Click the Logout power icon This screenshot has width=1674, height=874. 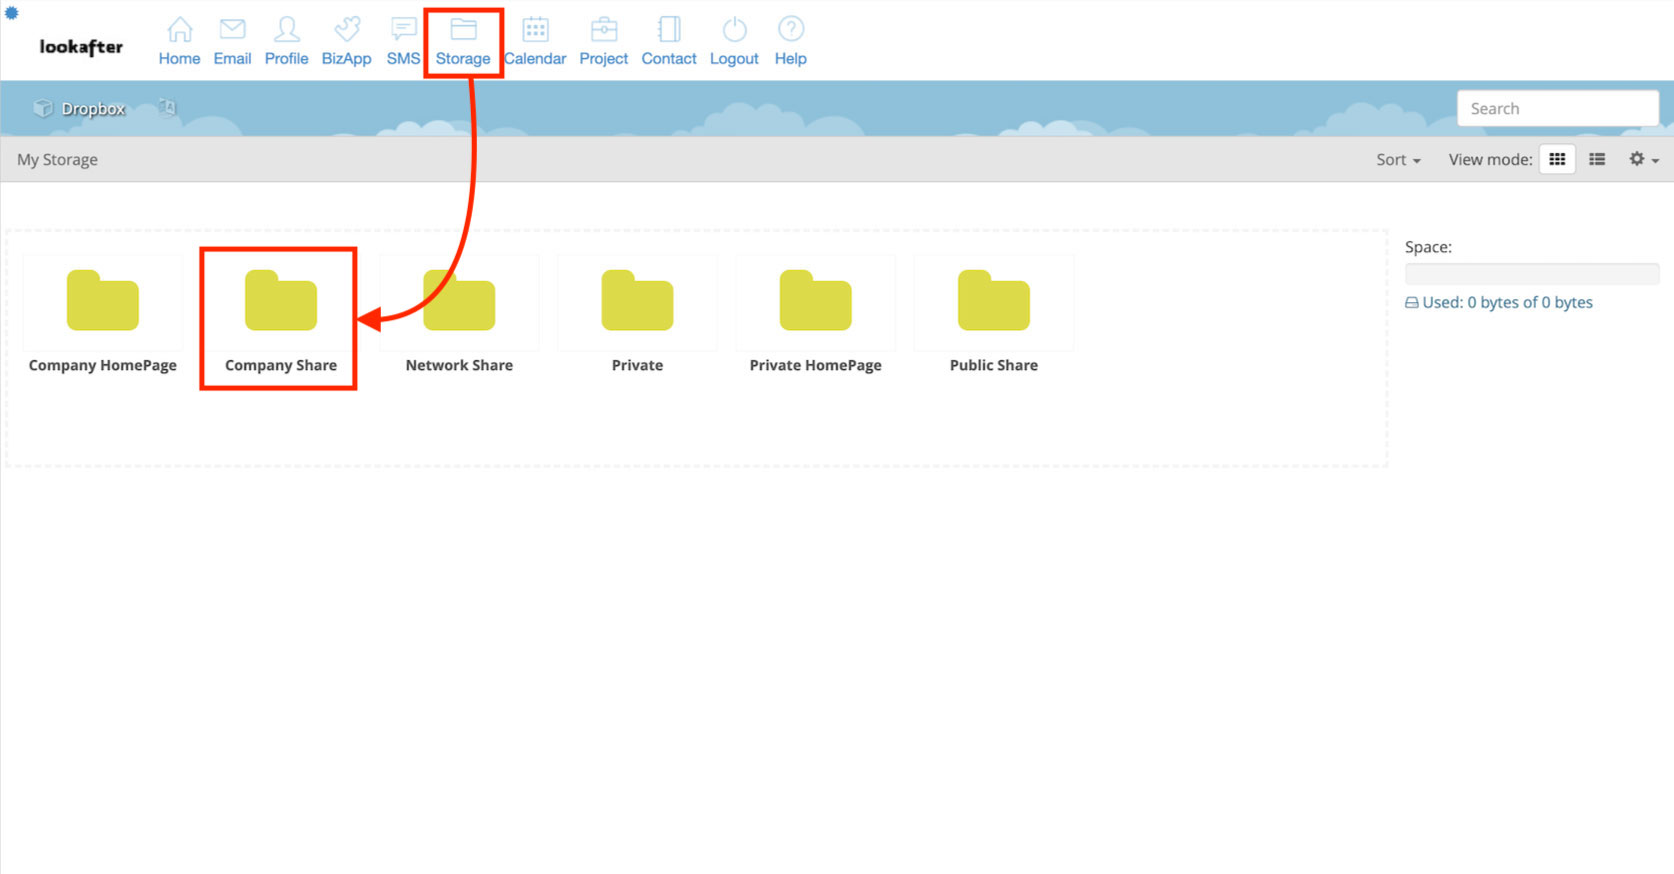(734, 30)
